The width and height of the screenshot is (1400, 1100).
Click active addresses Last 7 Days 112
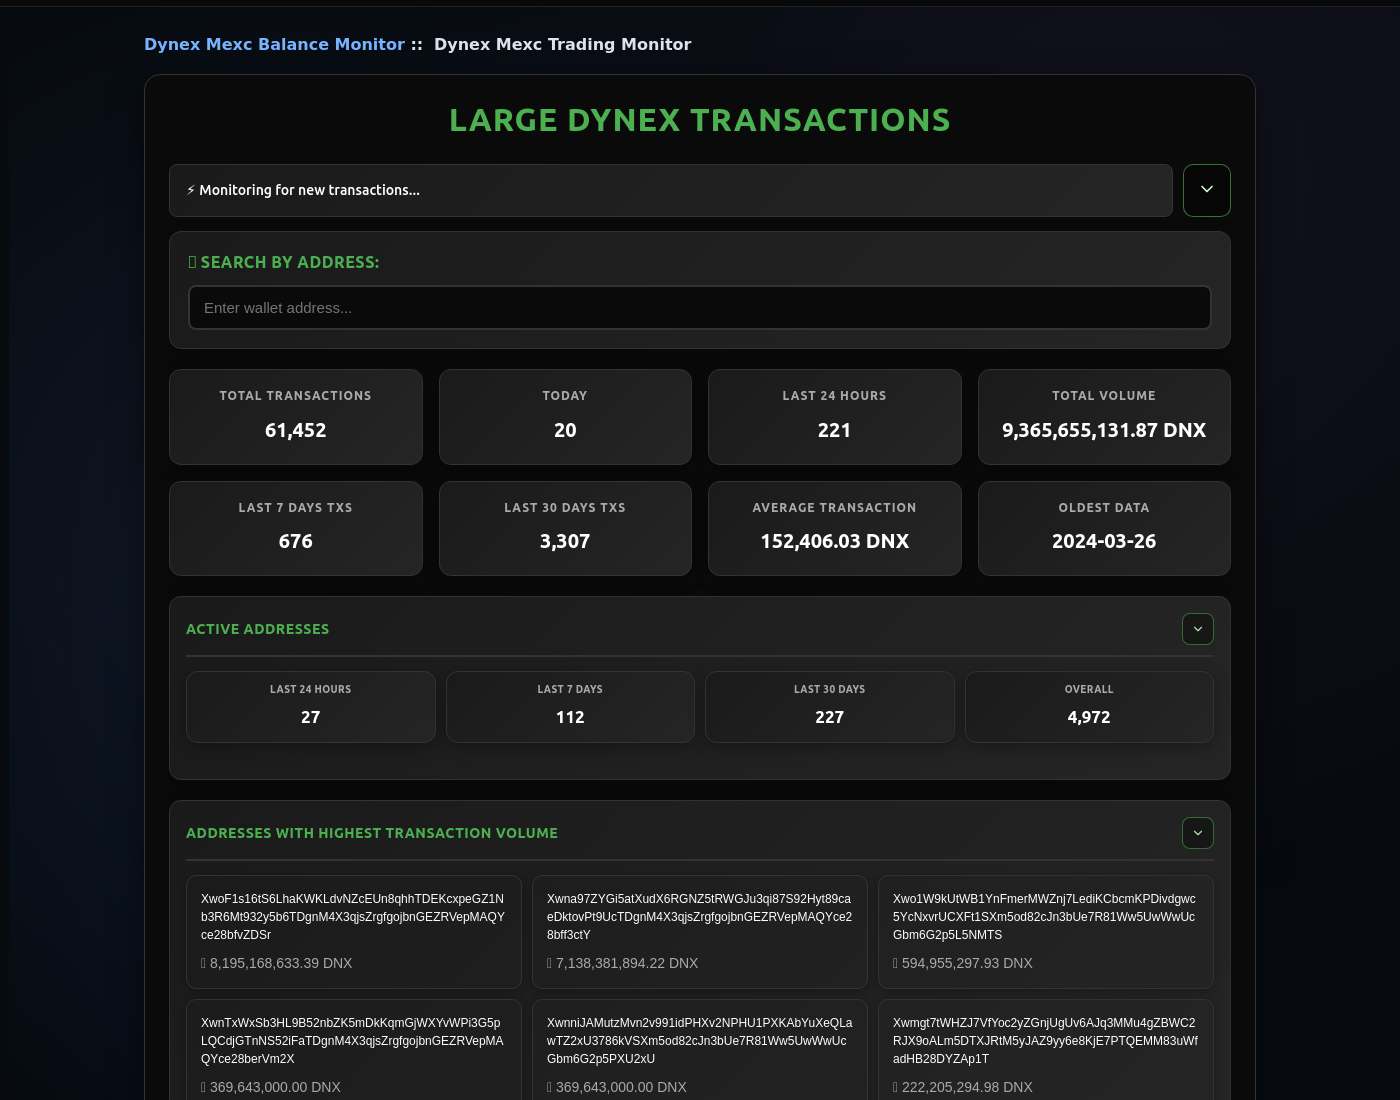(570, 707)
